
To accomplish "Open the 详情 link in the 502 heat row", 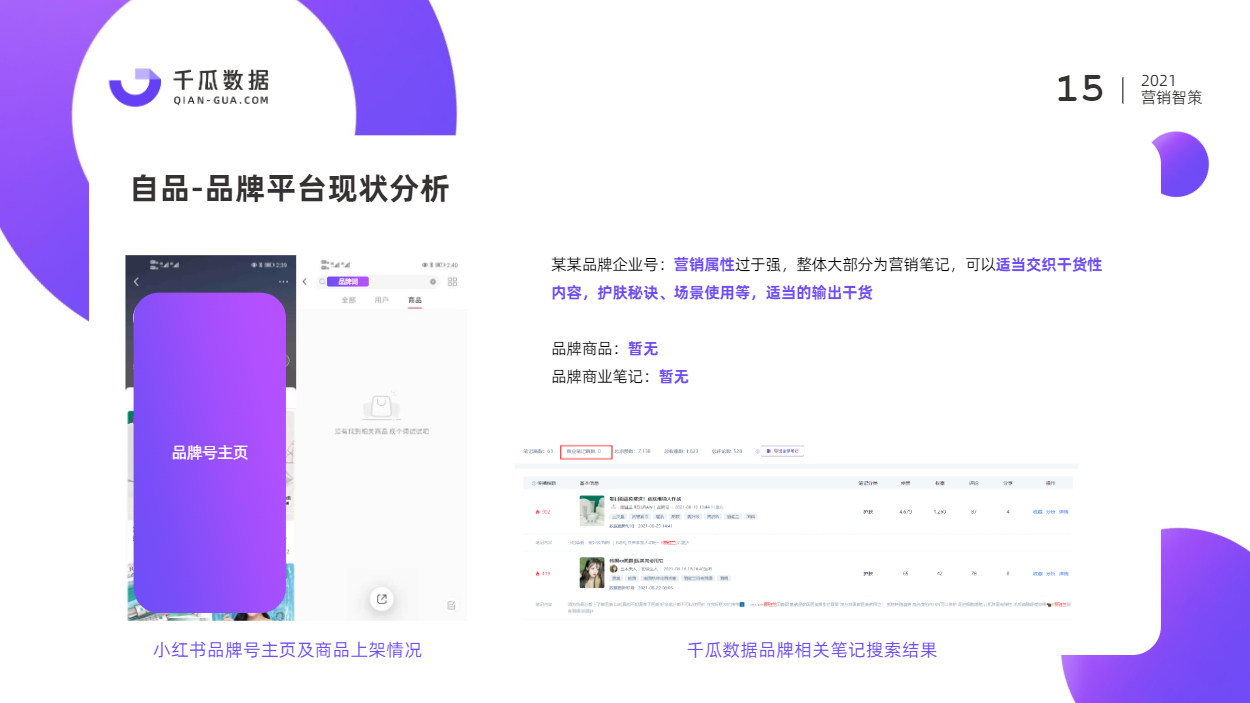I will (1064, 512).
